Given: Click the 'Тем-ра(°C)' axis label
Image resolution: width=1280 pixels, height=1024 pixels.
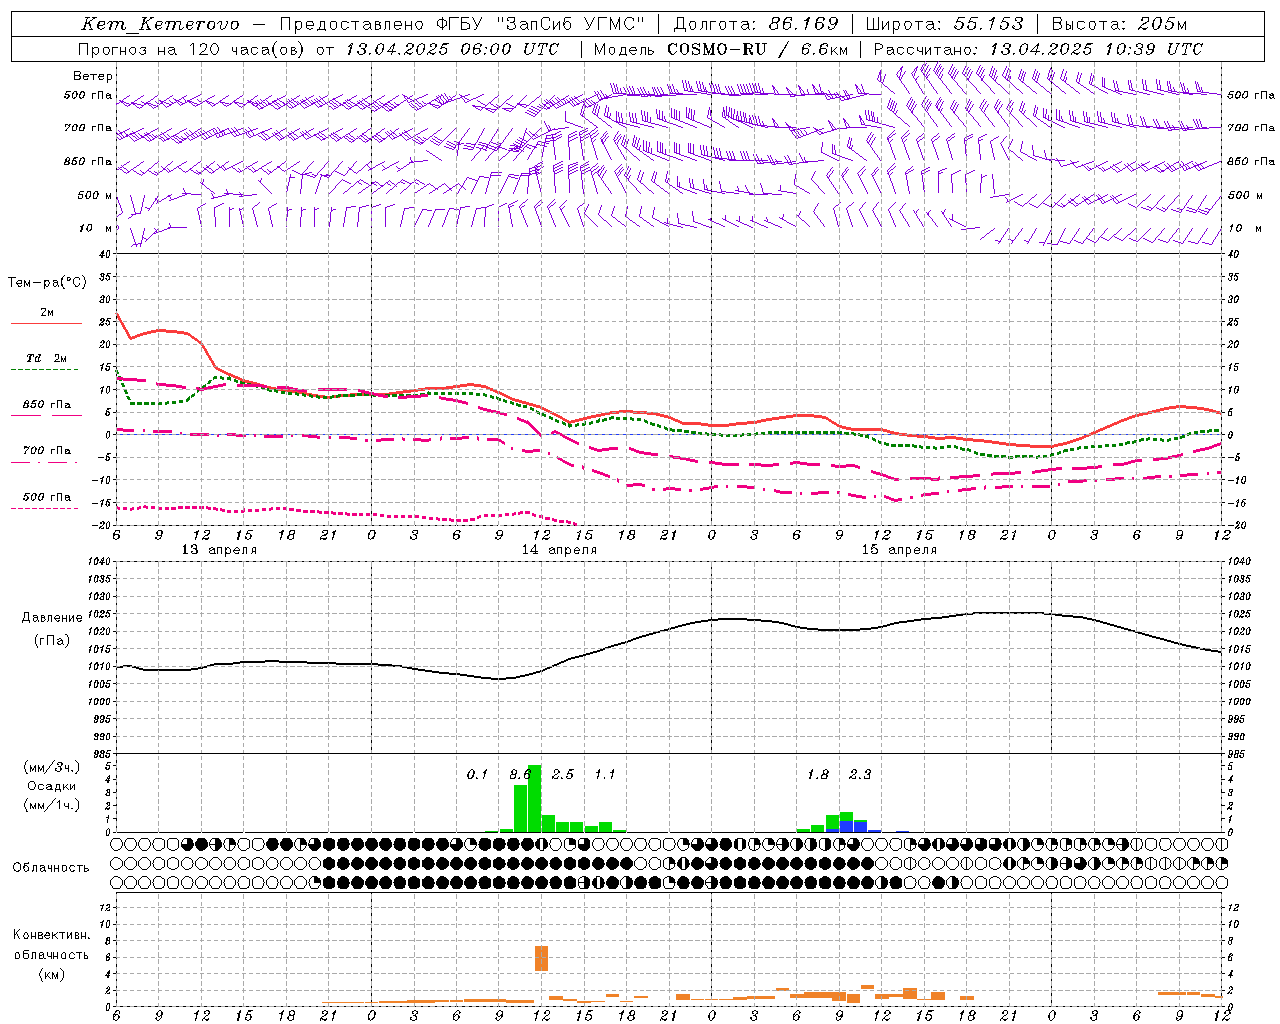Looking at the screenshot, I should (47, 283).
